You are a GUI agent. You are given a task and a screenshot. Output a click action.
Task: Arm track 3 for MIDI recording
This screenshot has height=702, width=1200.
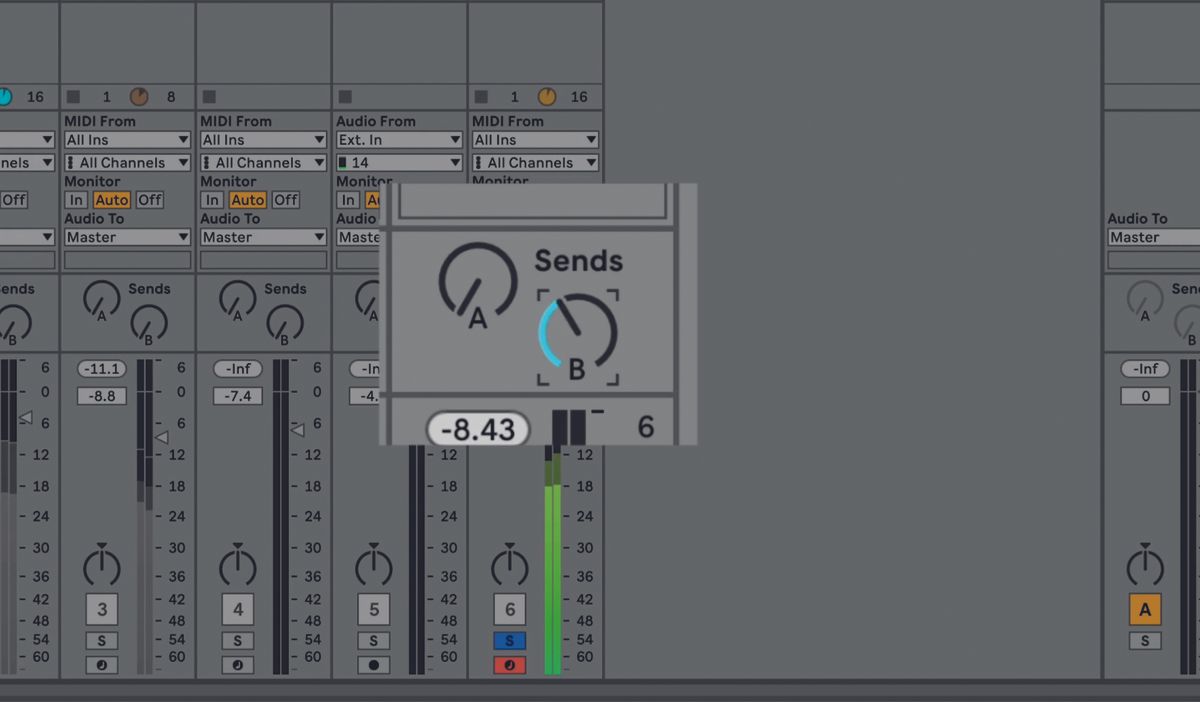(101, 664)
